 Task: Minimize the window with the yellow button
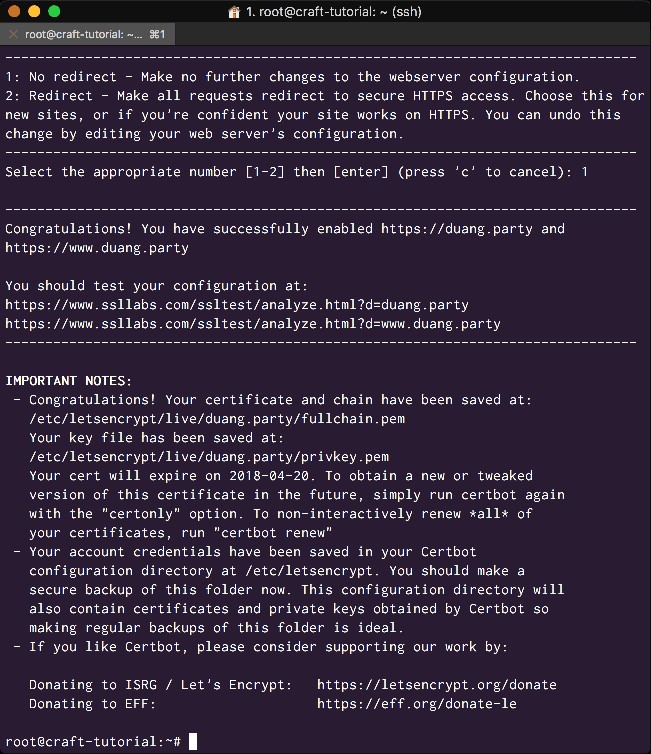(x=34, y=12)
